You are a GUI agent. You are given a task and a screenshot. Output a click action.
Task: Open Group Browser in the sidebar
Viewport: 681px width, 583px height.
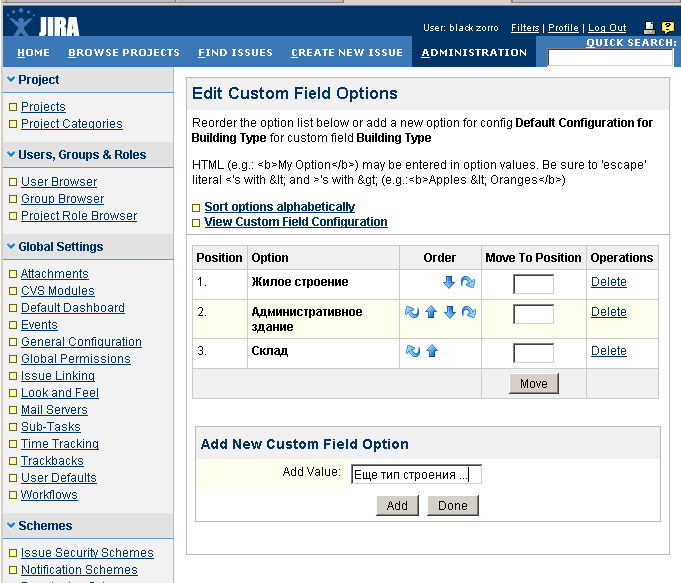point(63,199)
